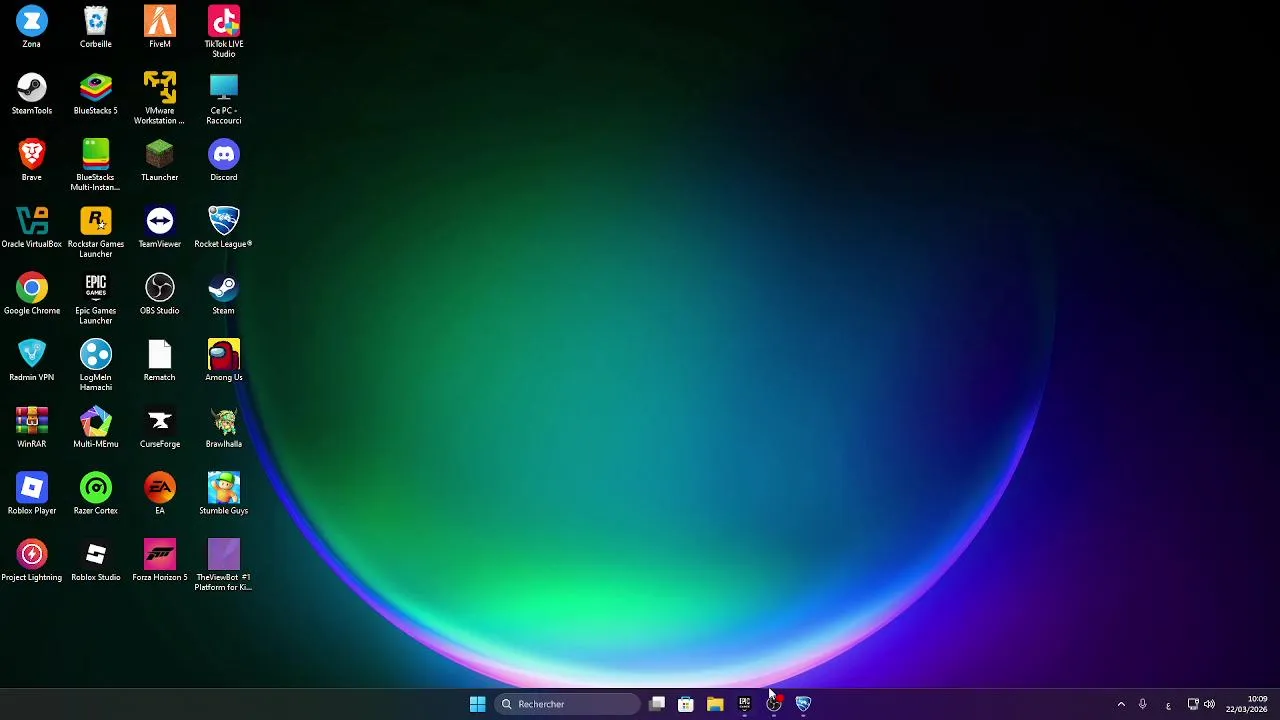Switch to Epic Games on the taskbar
The width and height of the screenshot is (1280, 720).
[x=744, y=704]
